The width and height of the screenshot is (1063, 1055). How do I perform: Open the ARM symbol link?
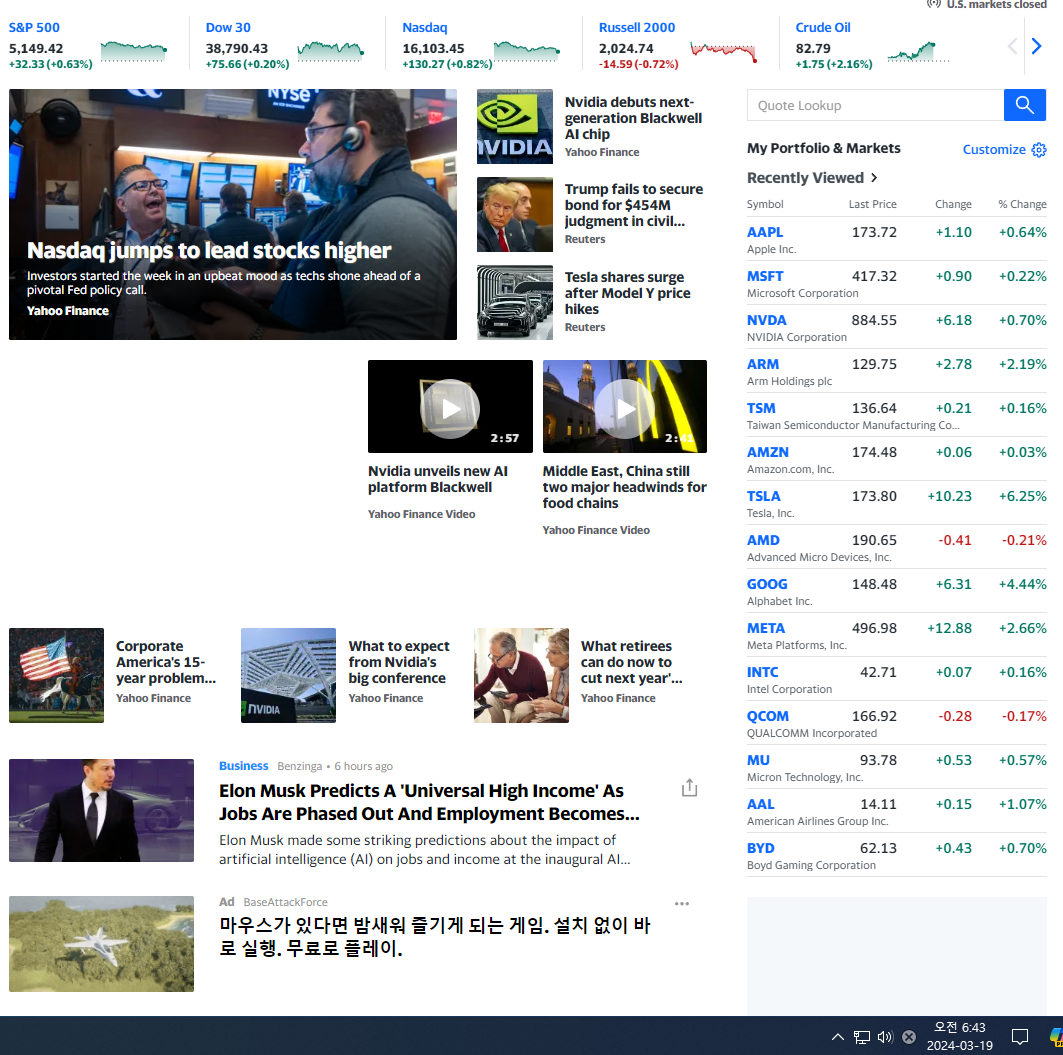pos(763,364)
